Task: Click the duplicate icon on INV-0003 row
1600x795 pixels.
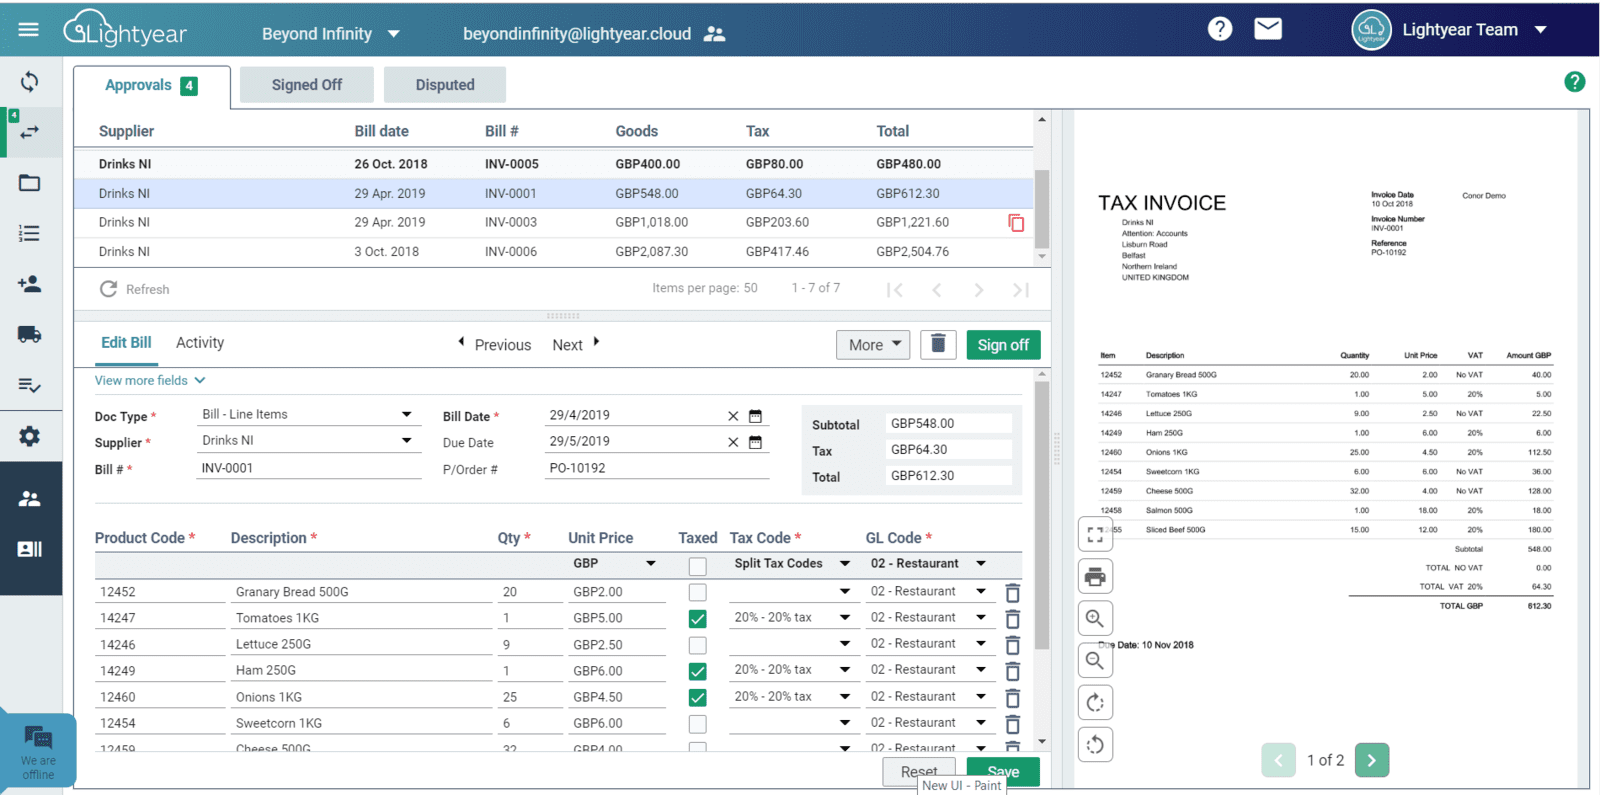Action: point(1016,223)
